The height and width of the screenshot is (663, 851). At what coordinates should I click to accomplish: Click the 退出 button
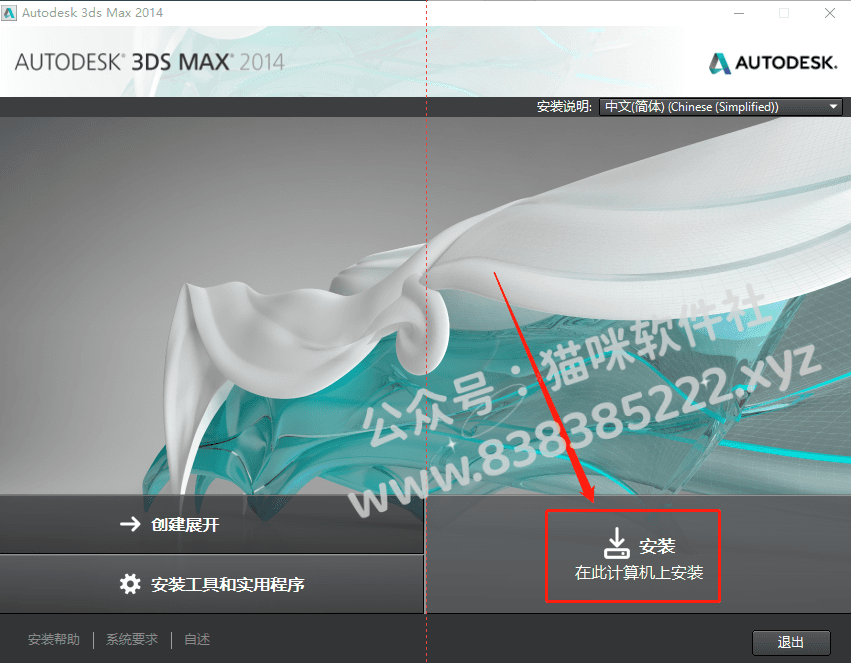791,642
